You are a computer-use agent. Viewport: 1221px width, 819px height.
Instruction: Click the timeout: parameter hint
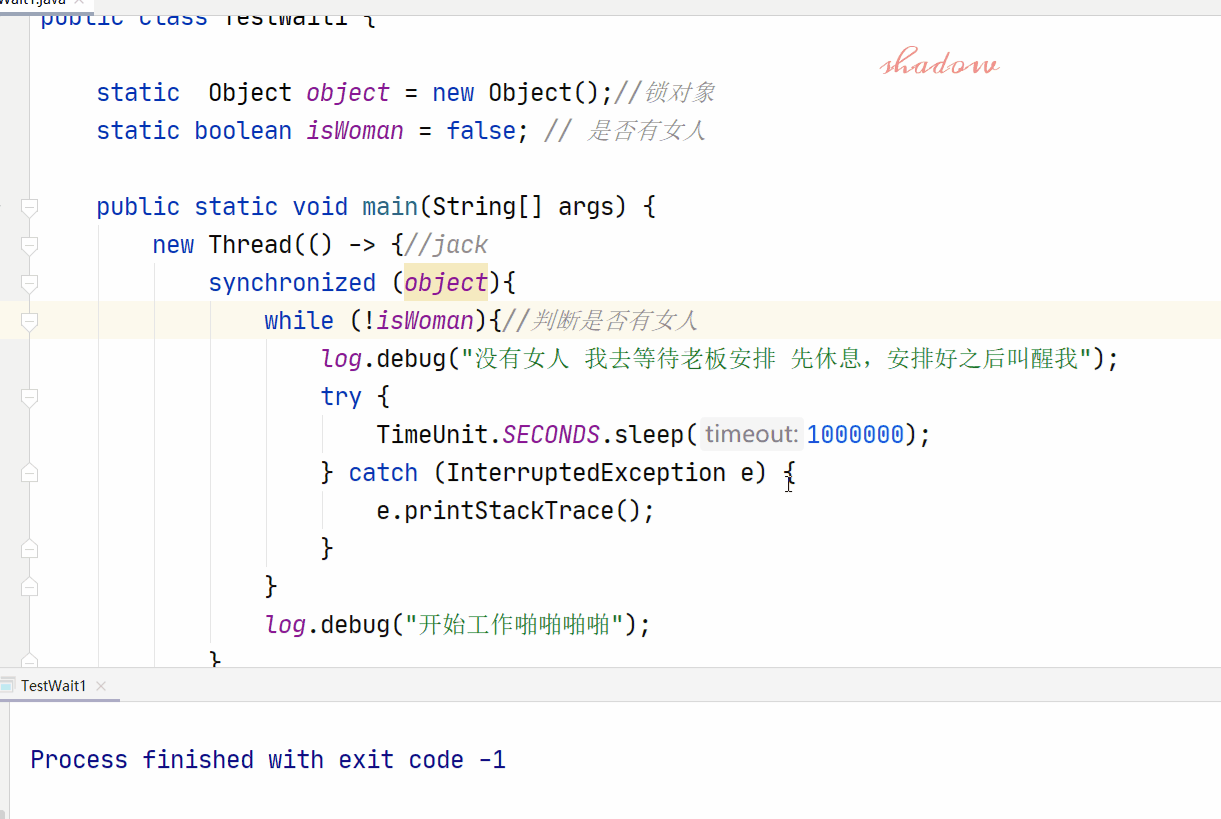pos(751,434)
